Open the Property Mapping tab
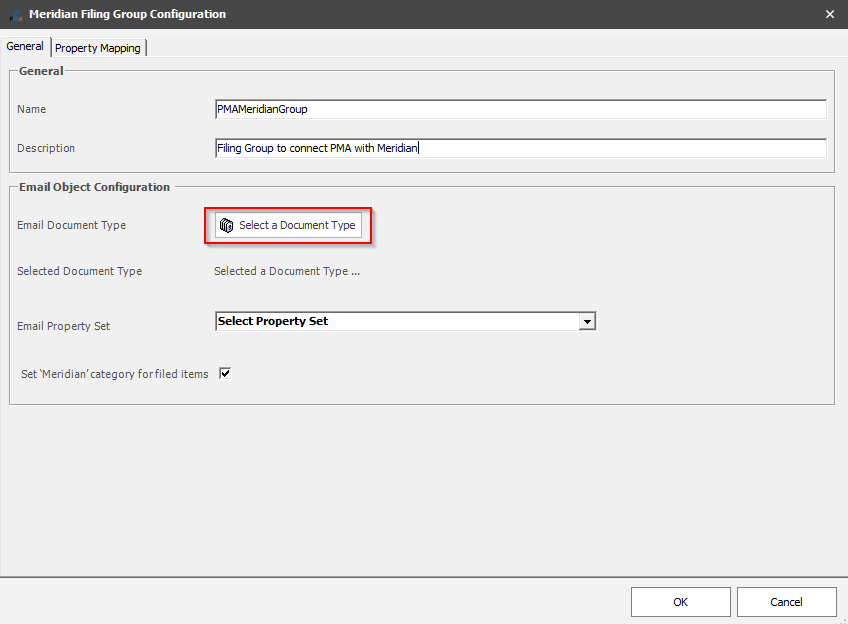 [x=98, y=48]
